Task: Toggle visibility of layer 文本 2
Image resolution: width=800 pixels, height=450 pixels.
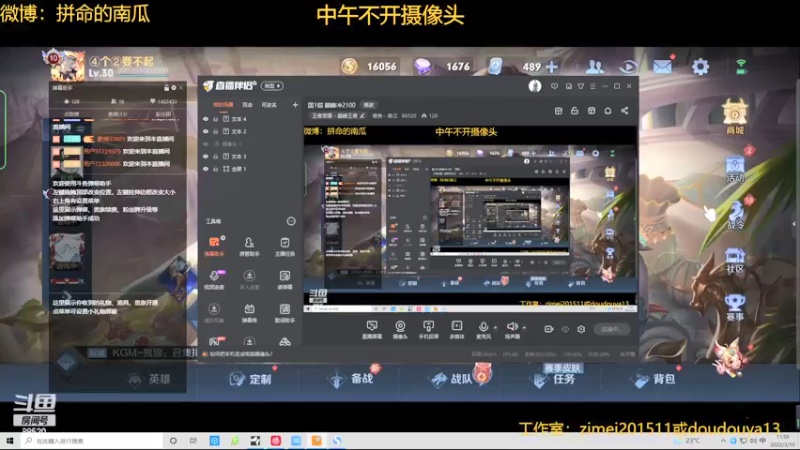Action: (x=206, y=131)
